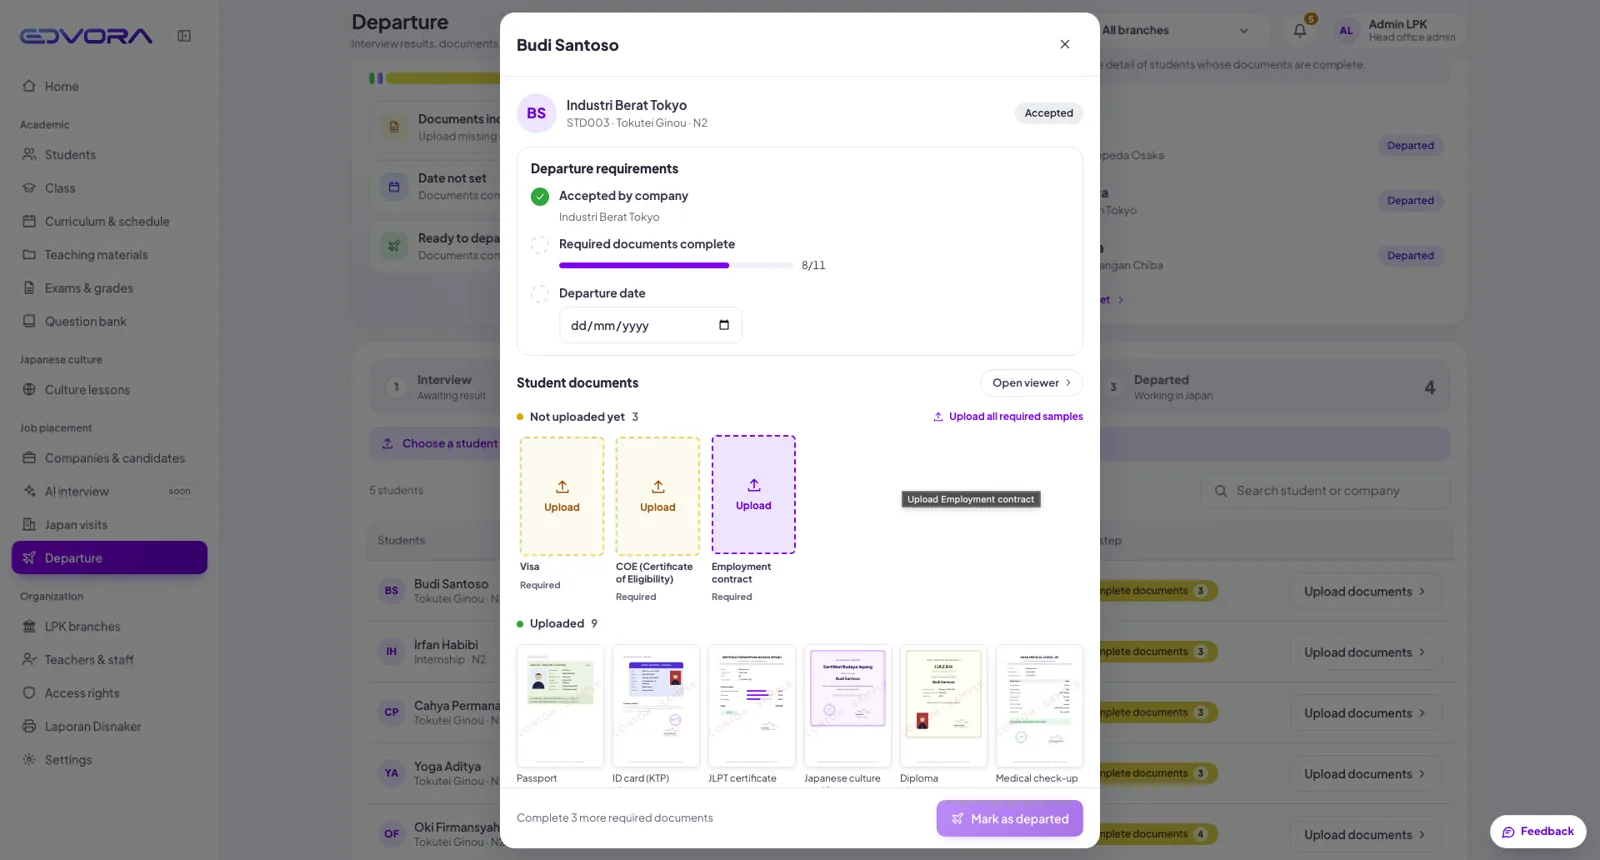Click the dd/mm/yyyy departure date field

[x=651, y=325]
